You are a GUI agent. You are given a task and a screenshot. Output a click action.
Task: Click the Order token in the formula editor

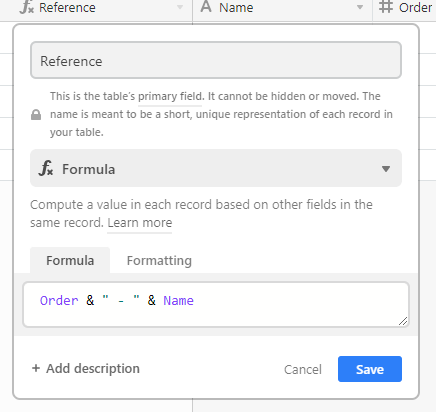pyautogui.click(x=59, y=301)
